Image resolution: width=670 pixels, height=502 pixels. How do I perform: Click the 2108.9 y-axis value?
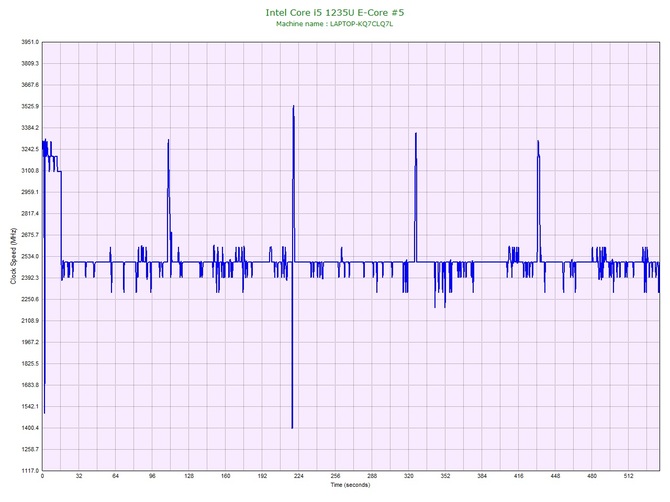pos(30,321)
